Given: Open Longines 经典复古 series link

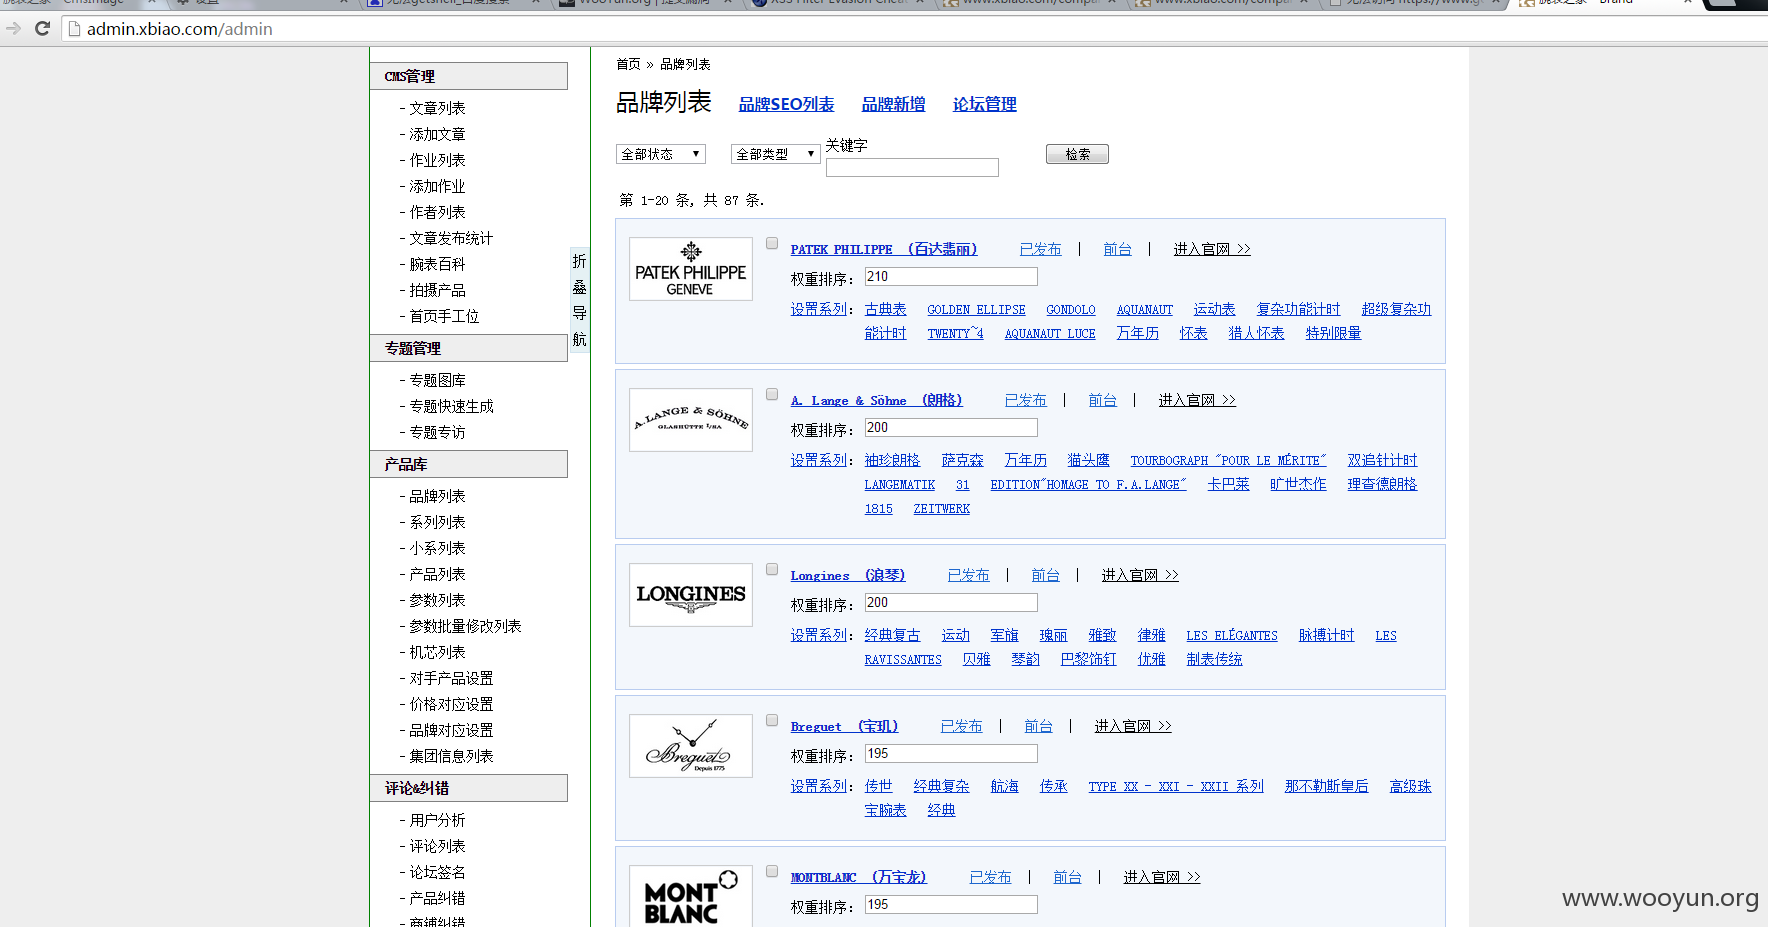Looking at the screenshot, I should coord(892,635).
